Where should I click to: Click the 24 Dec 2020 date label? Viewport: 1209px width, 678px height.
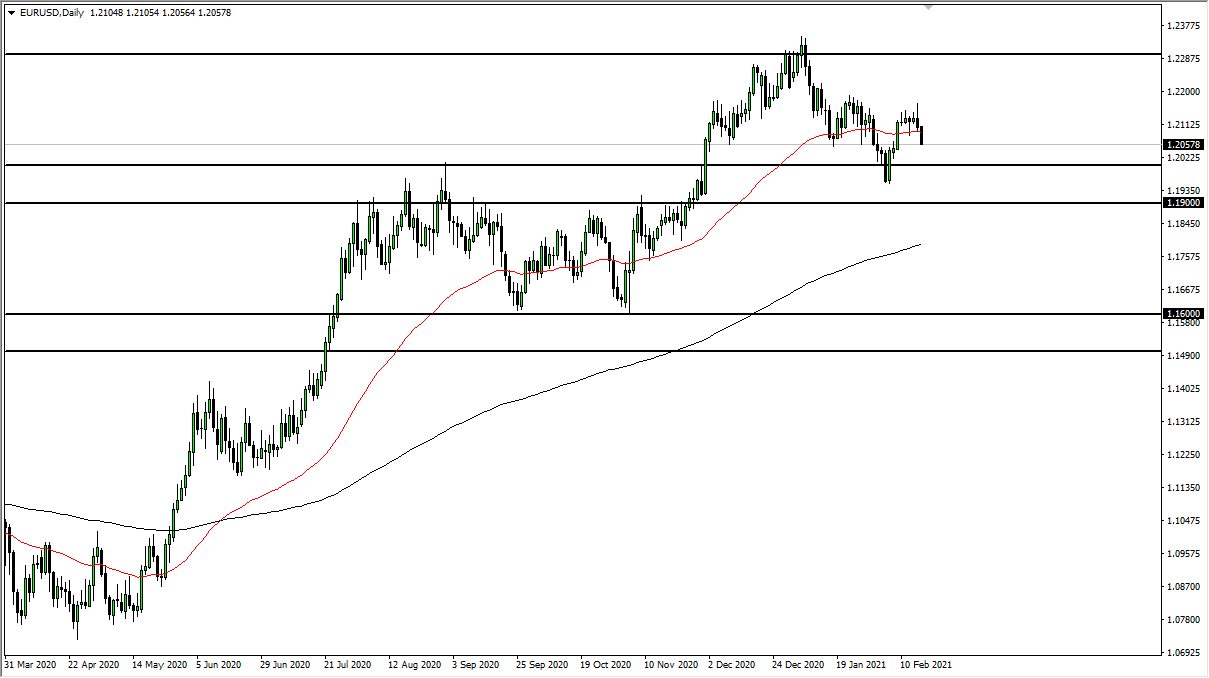point(798,664)
